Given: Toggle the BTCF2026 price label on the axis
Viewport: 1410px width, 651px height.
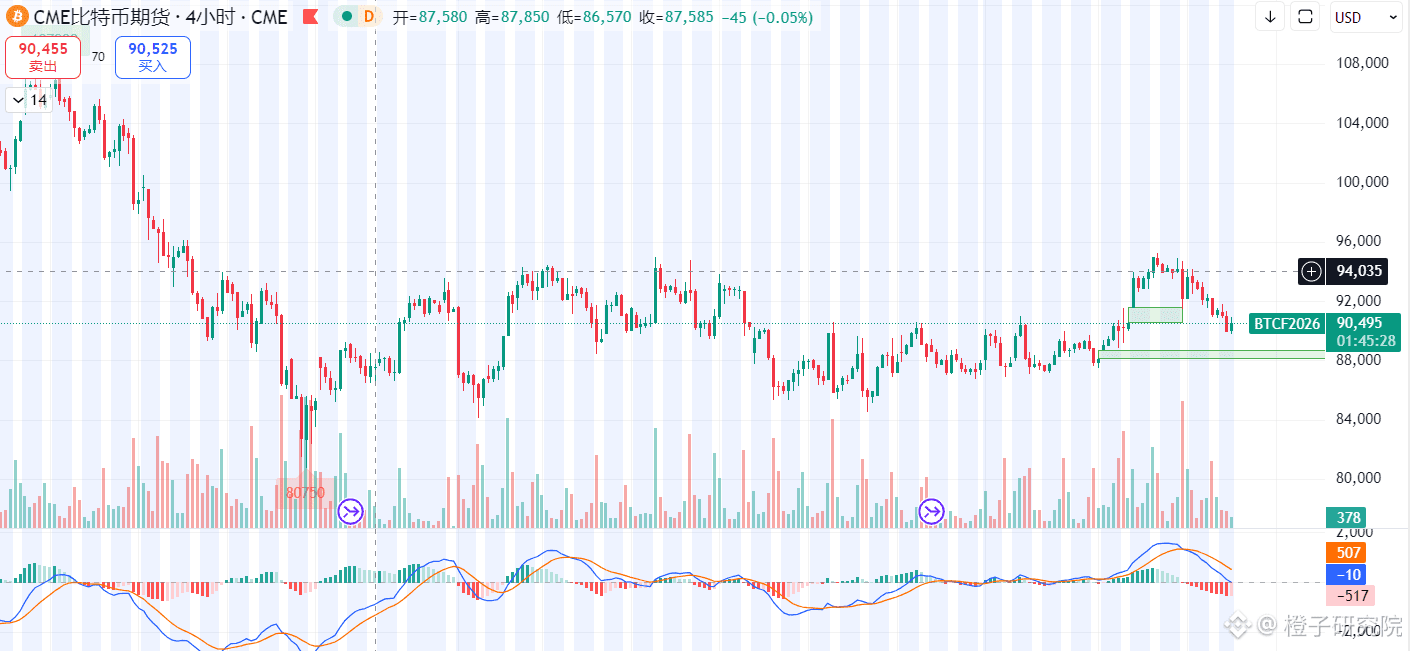Looking at the screenshot, I should (1285, 323).
